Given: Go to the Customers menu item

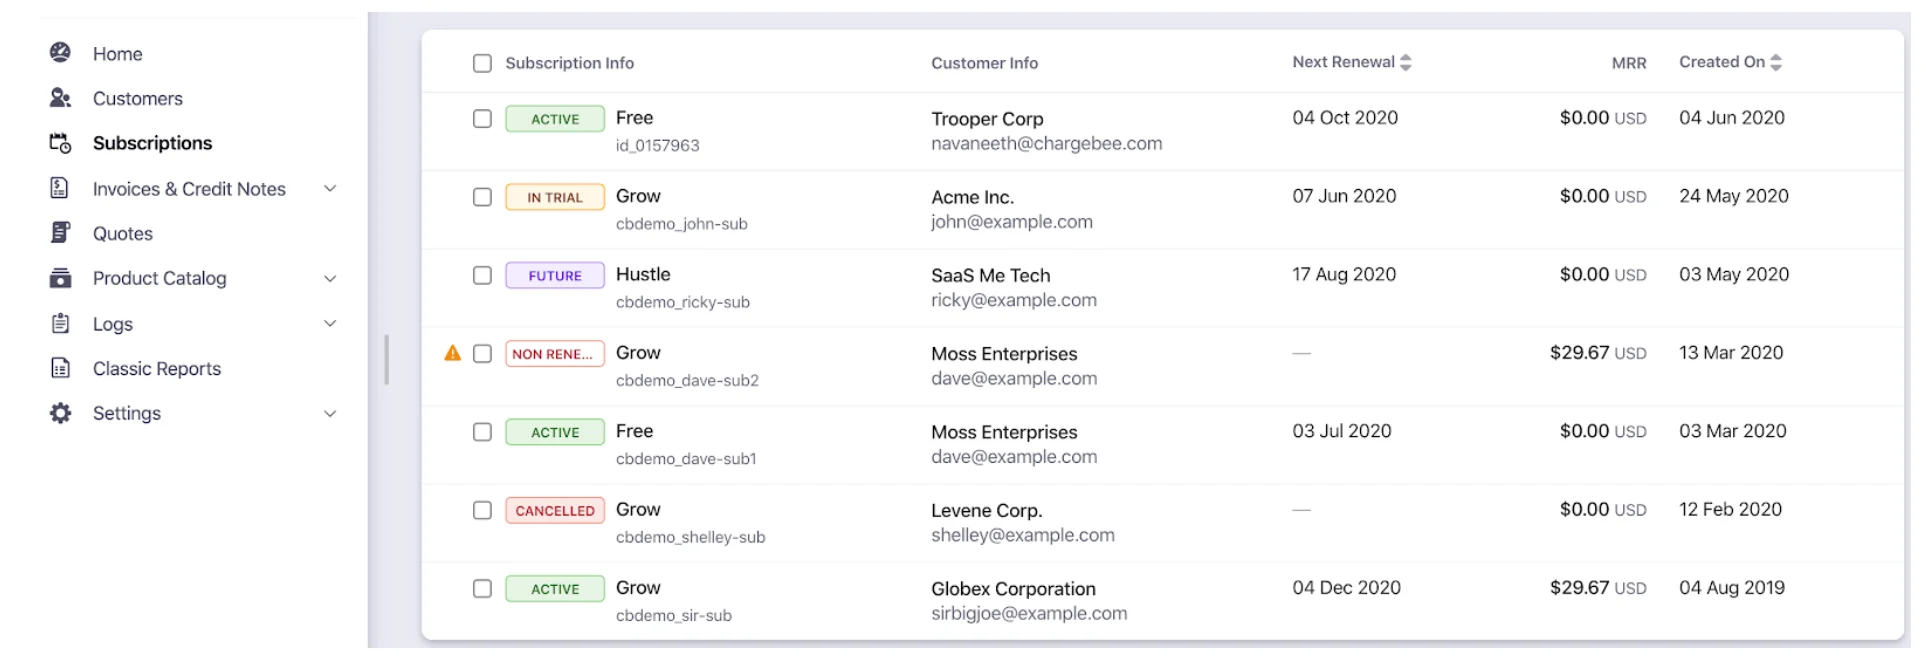Looking at the screenshot, I should tap(137, 98).
